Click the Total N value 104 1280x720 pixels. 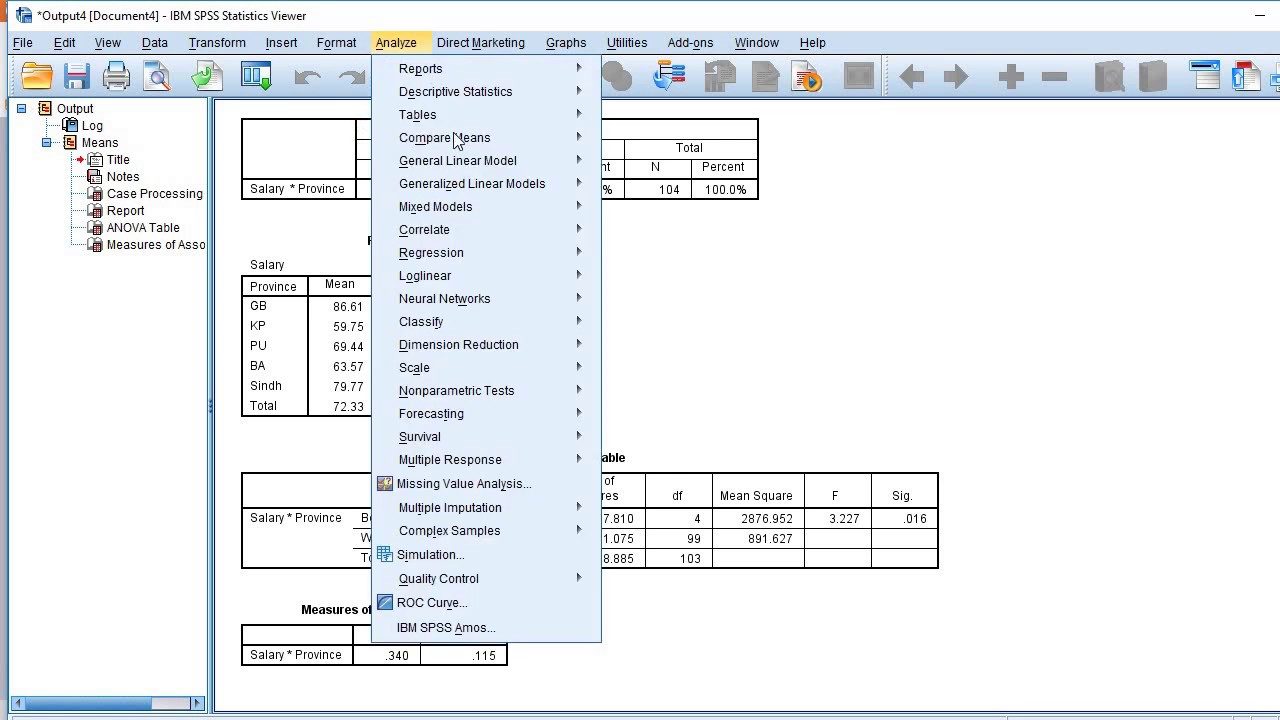click(x=669, y=189)
